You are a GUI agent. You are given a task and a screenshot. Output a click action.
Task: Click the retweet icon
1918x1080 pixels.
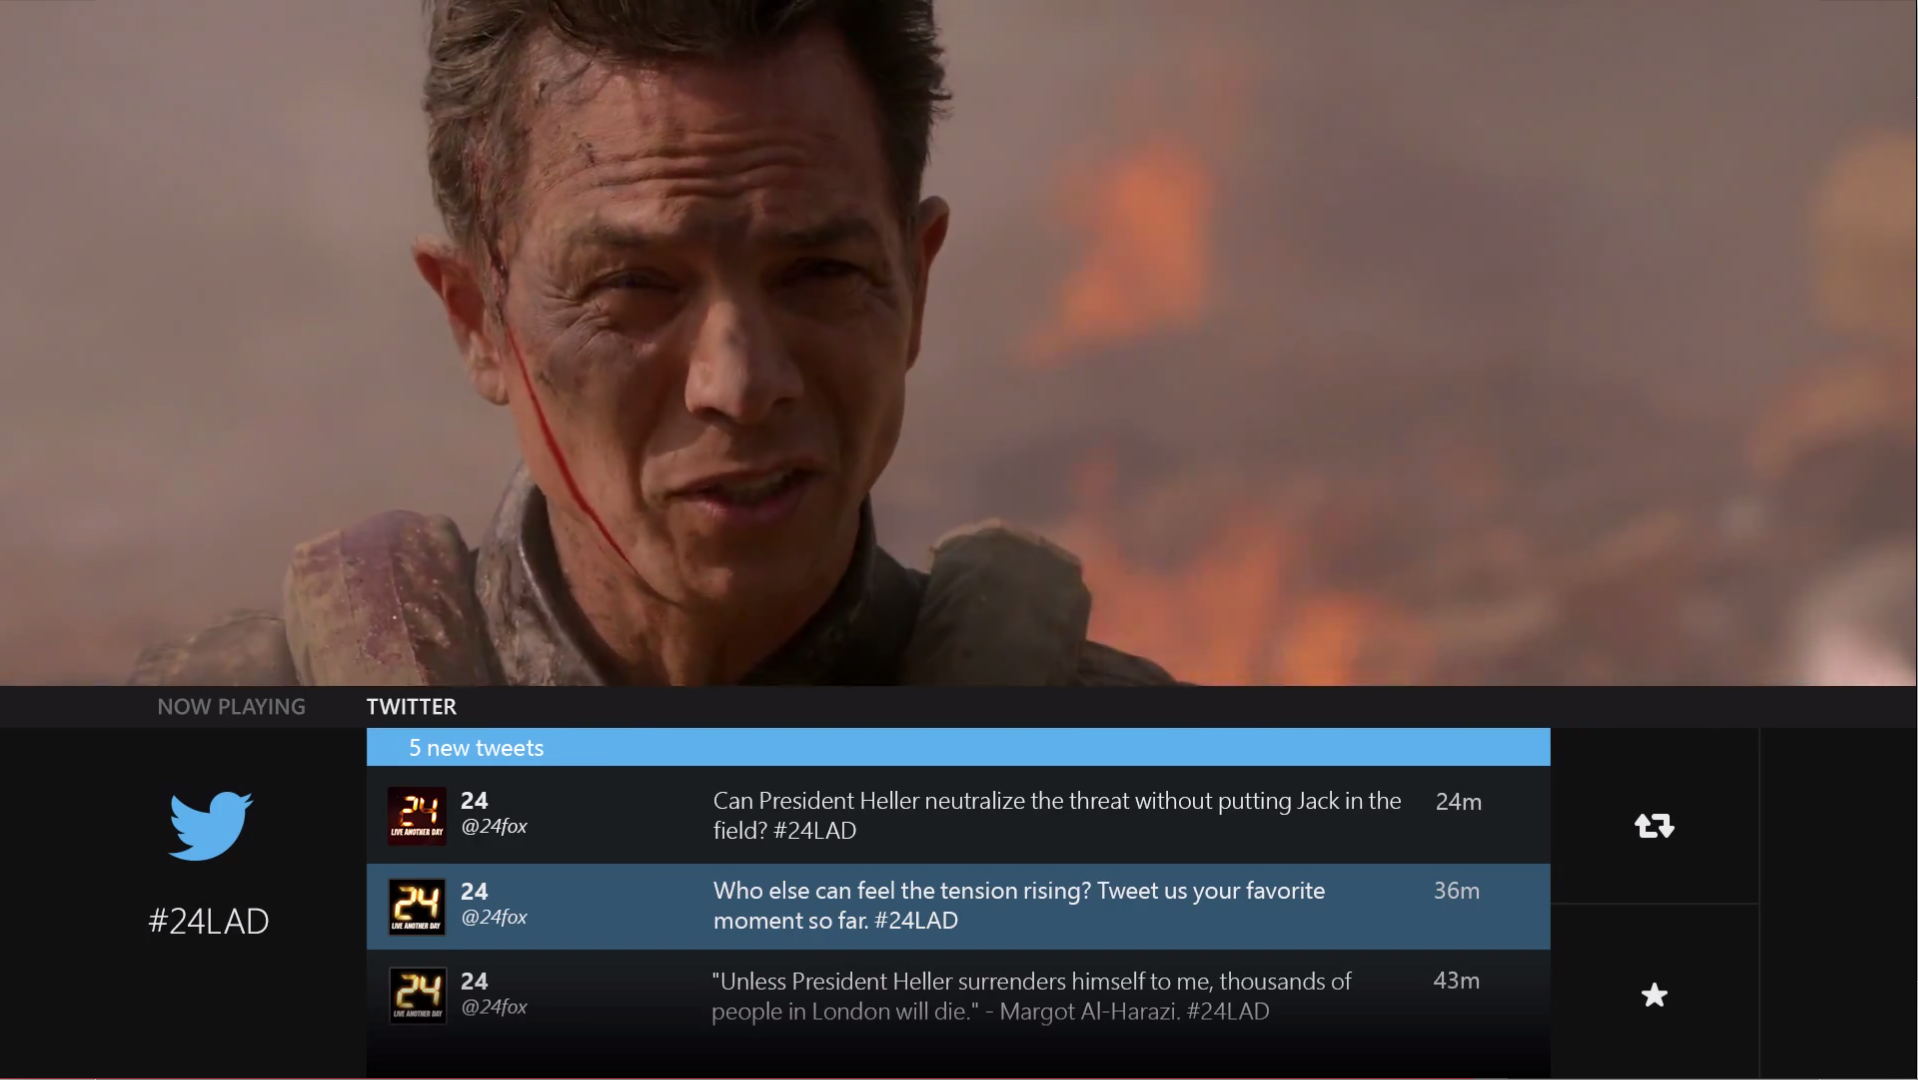pyautogui.click(x=1654, y=826)
